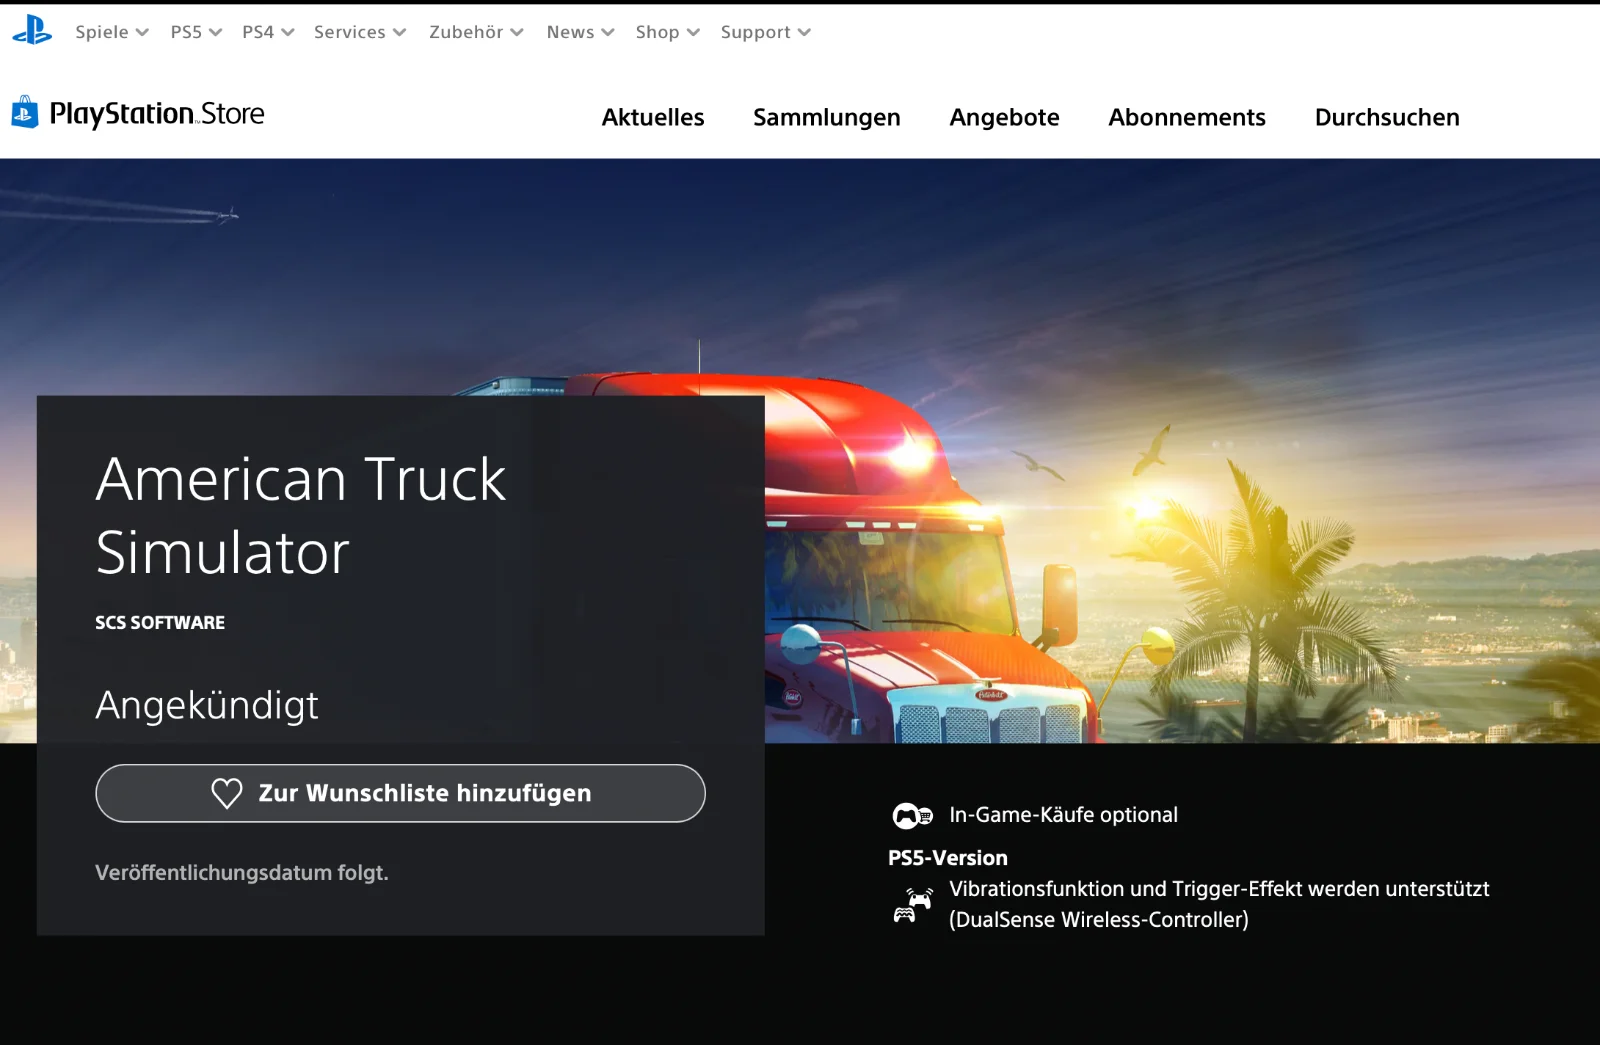Open the PS4 dropdown menu
Viewport: 1600px width, 1045px height.
pyautogui.click(x=268, y=32)
